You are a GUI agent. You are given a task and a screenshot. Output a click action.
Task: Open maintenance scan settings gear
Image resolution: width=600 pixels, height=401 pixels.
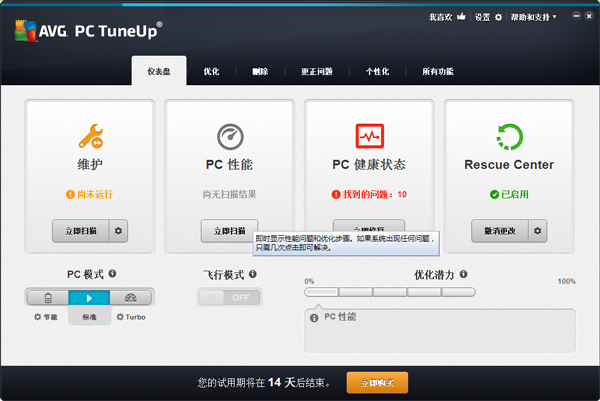(118, 231)
